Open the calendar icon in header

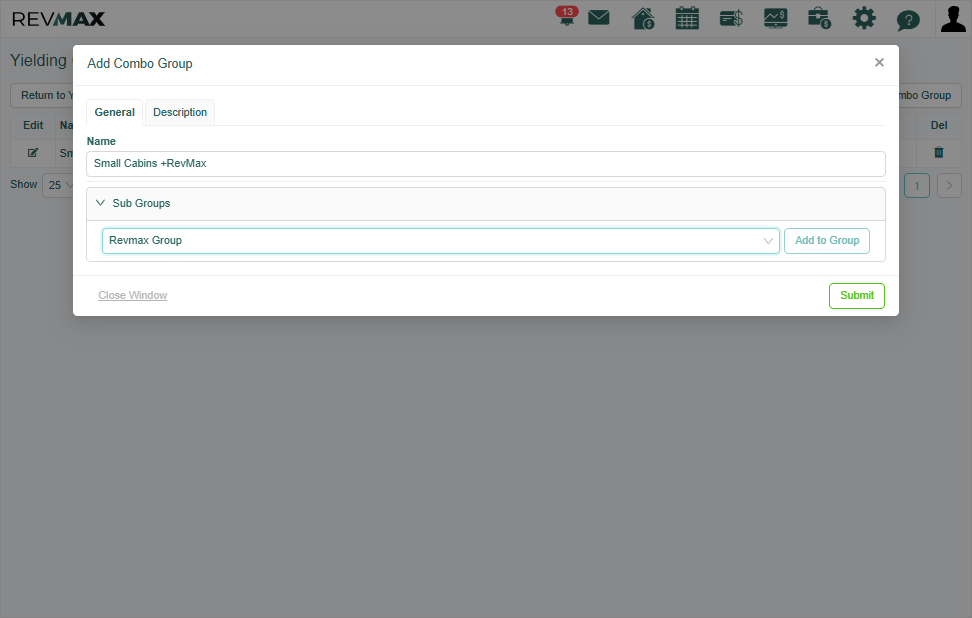coord(687,19)
